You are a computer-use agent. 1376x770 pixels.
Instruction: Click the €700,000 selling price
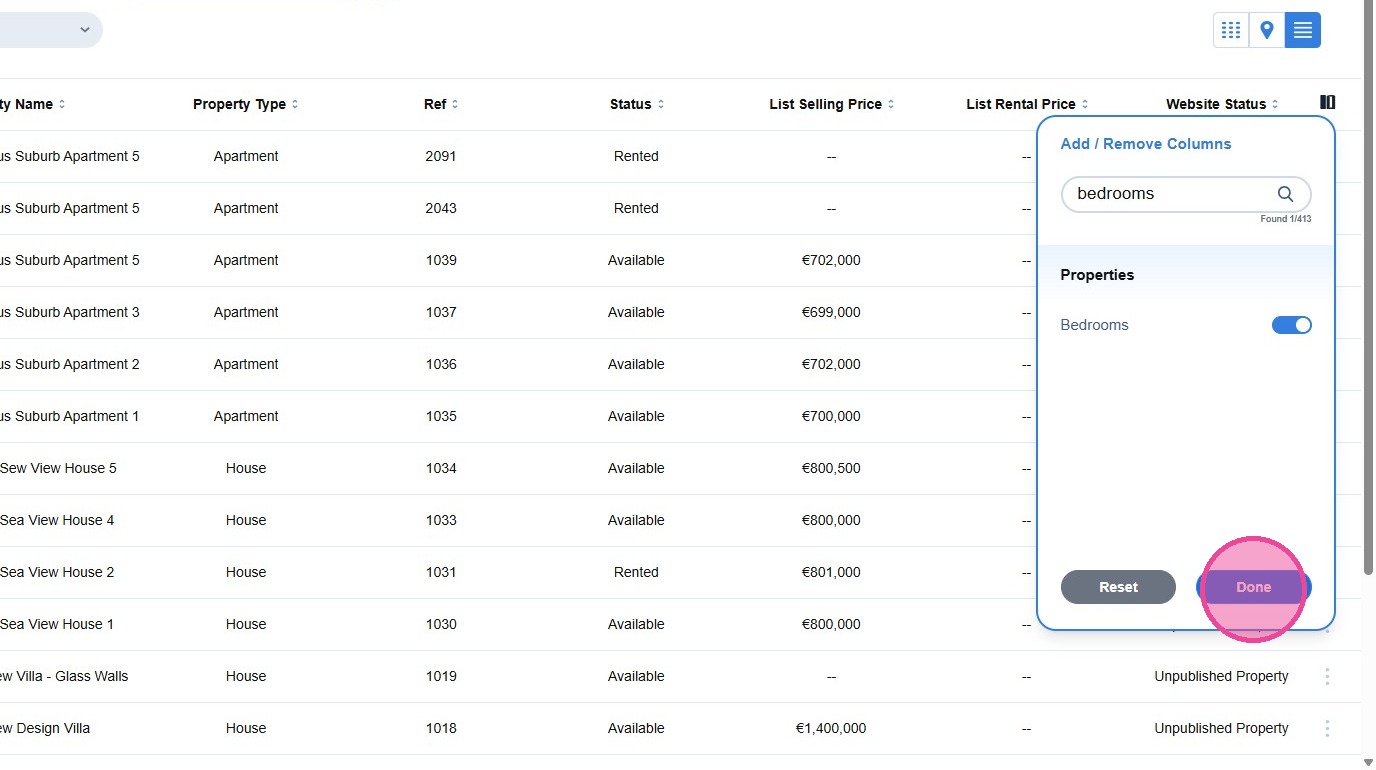831,416
